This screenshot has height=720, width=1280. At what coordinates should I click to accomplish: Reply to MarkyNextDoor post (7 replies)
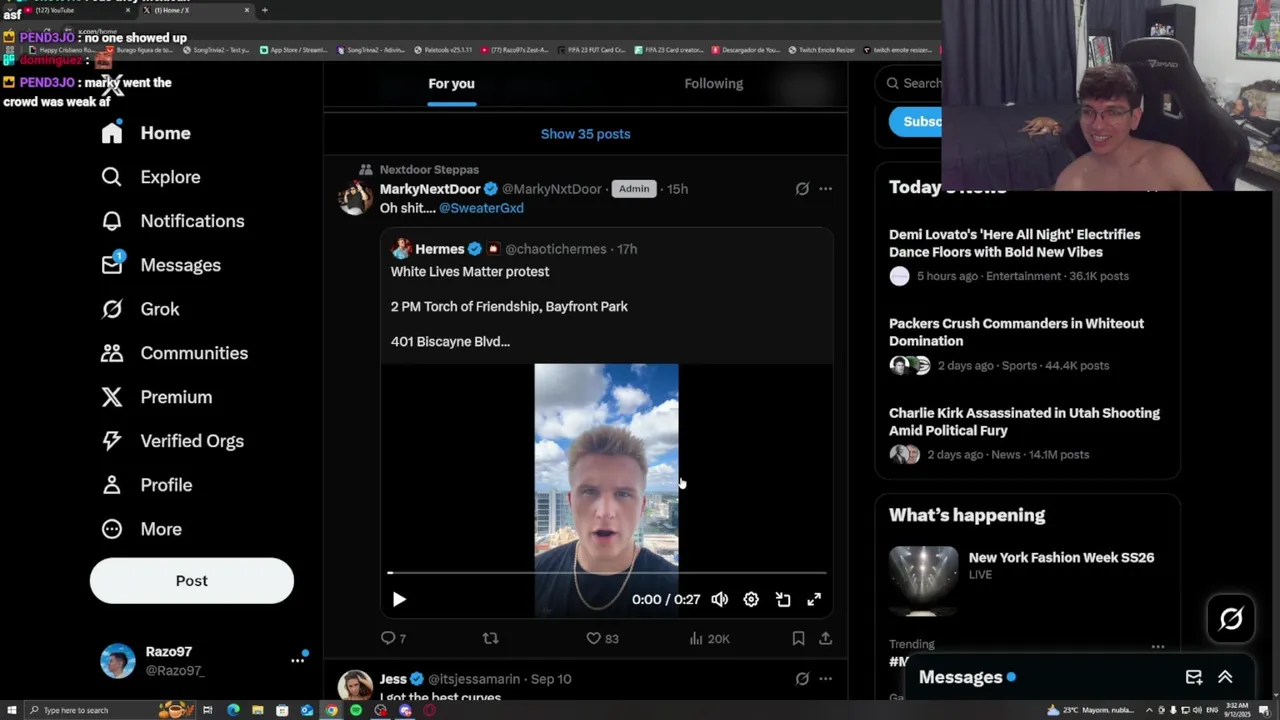point(393,638)
